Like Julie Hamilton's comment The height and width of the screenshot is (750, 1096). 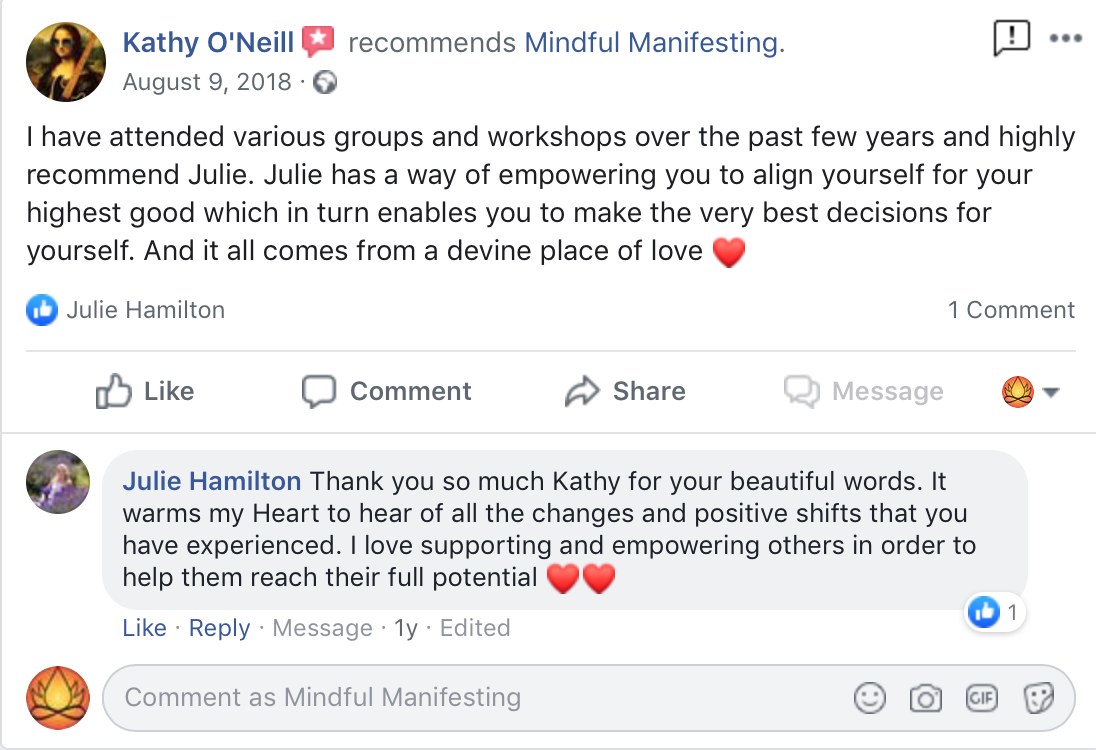point(144,628)
